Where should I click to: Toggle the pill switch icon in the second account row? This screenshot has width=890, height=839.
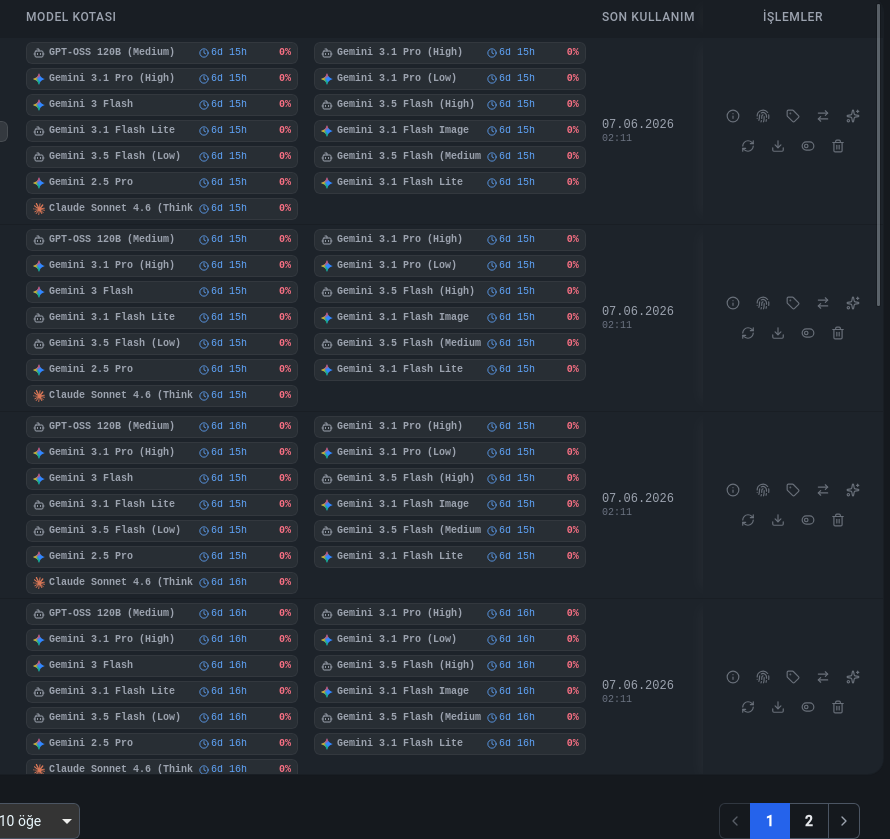pyautogui.click(x=808, y=333)
